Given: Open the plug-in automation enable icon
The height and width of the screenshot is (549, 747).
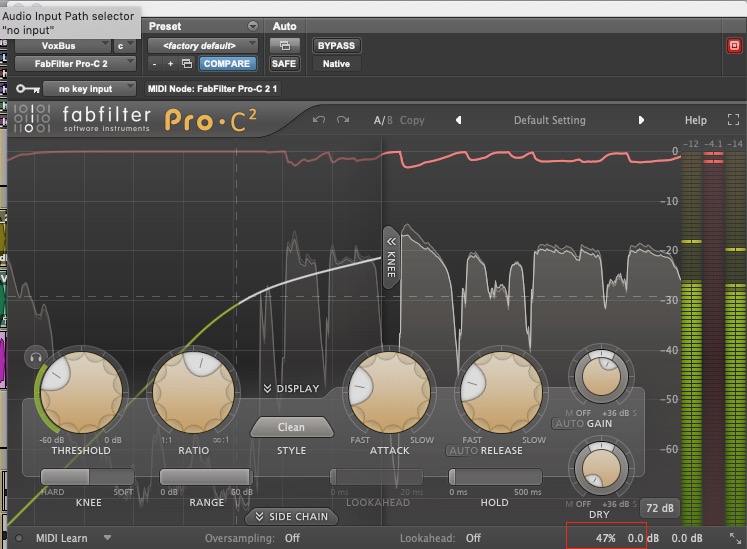Looking at the screenshot, I should 284,46.
